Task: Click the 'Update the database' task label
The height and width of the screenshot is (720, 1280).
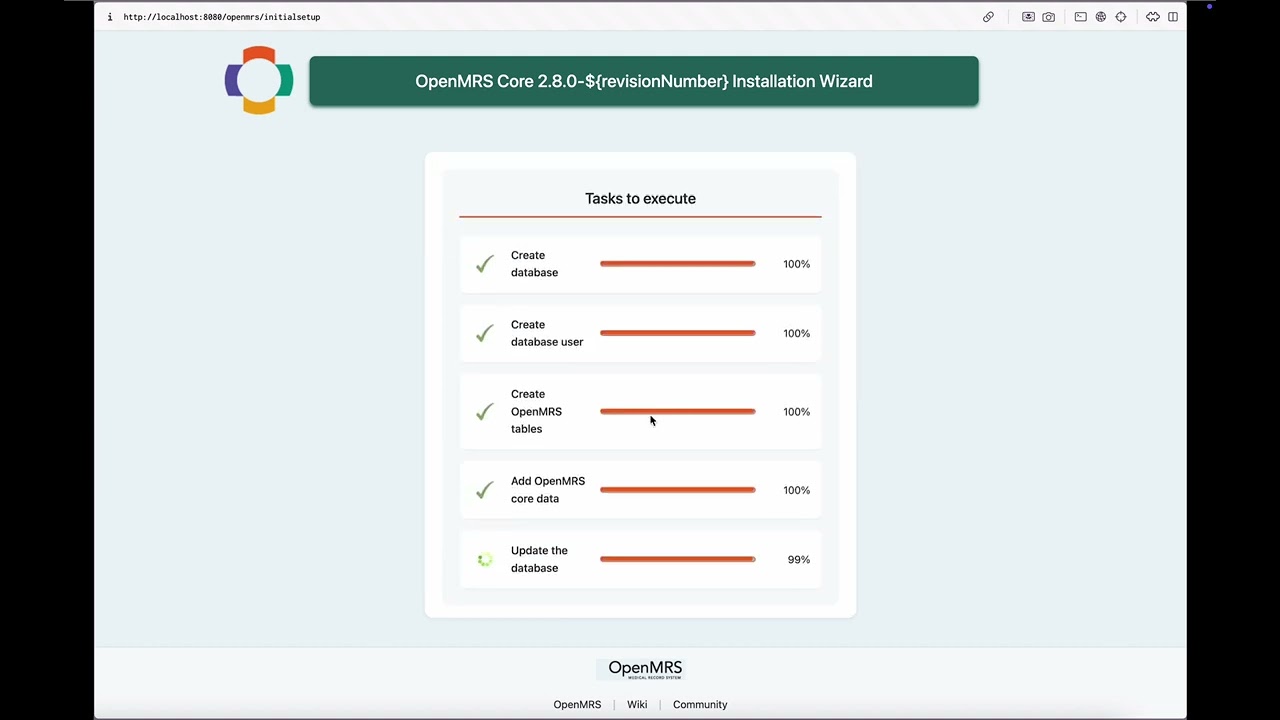Action: pyautogui.click(x=539, y=559)
